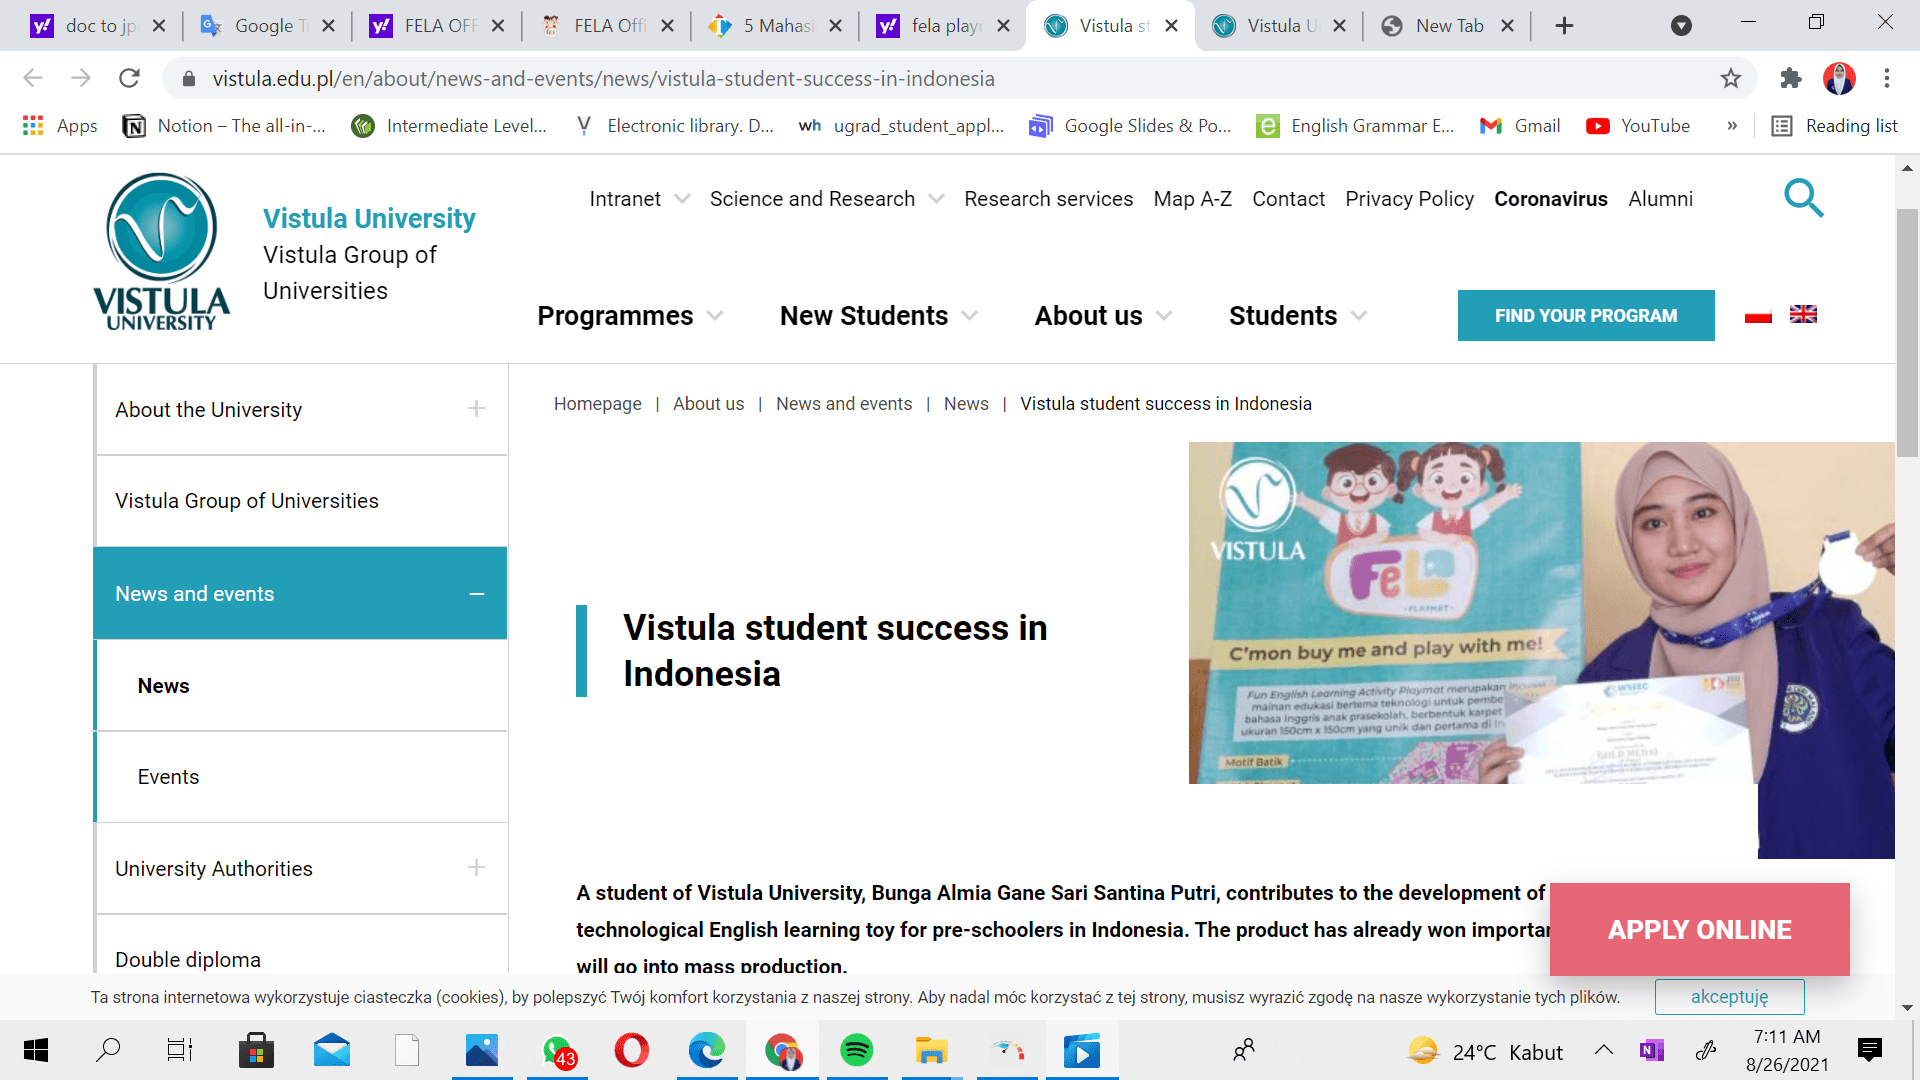Launch Spotify from the taskbar

(x=857, y=1050)
